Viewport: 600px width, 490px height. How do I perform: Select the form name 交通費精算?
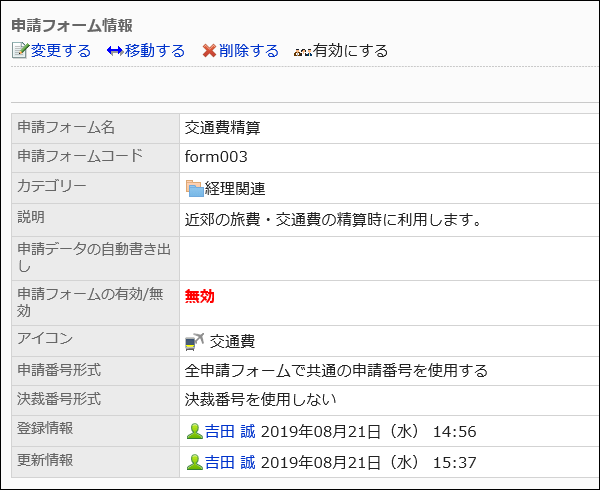(222, 128)
